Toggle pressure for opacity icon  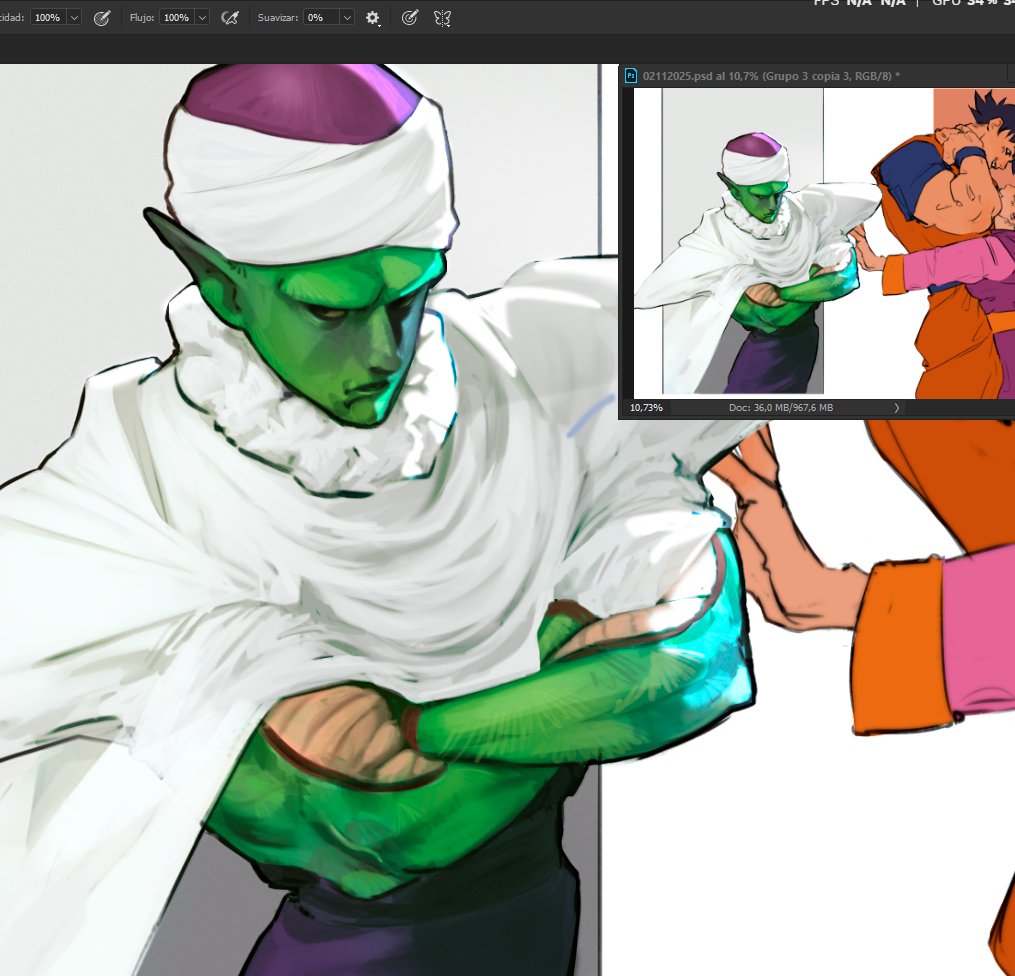coord(102,18)
